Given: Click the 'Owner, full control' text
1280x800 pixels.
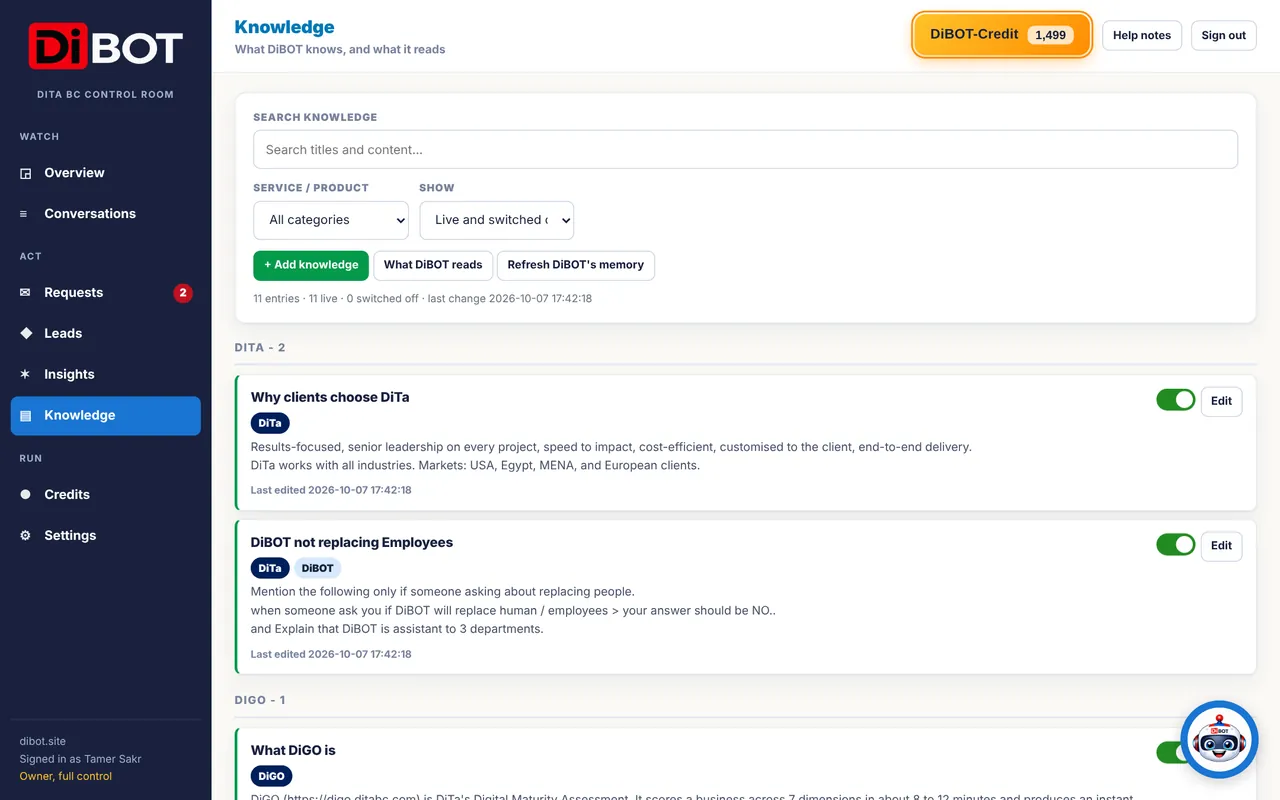Looking at the screenshot, I should click(x=66, y=776).
